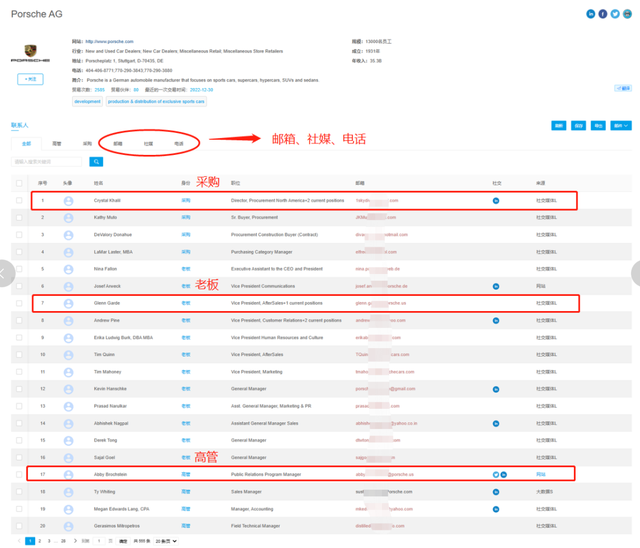Expand the blue 邮件 dropdown button
This screenshot has width=640, height=548.
click(x=621, y=126)
